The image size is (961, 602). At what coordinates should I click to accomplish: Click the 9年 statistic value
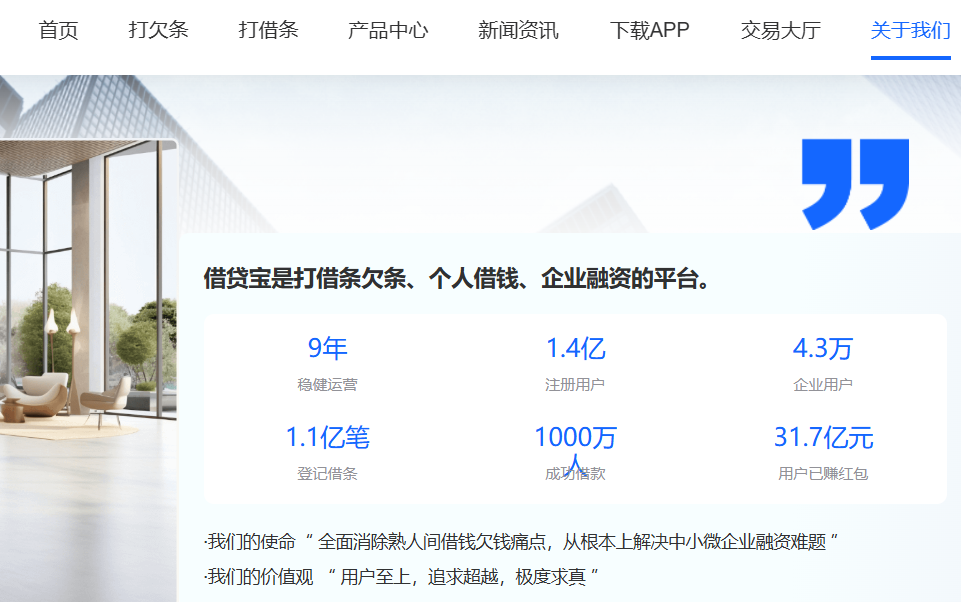tap(327, 348)
